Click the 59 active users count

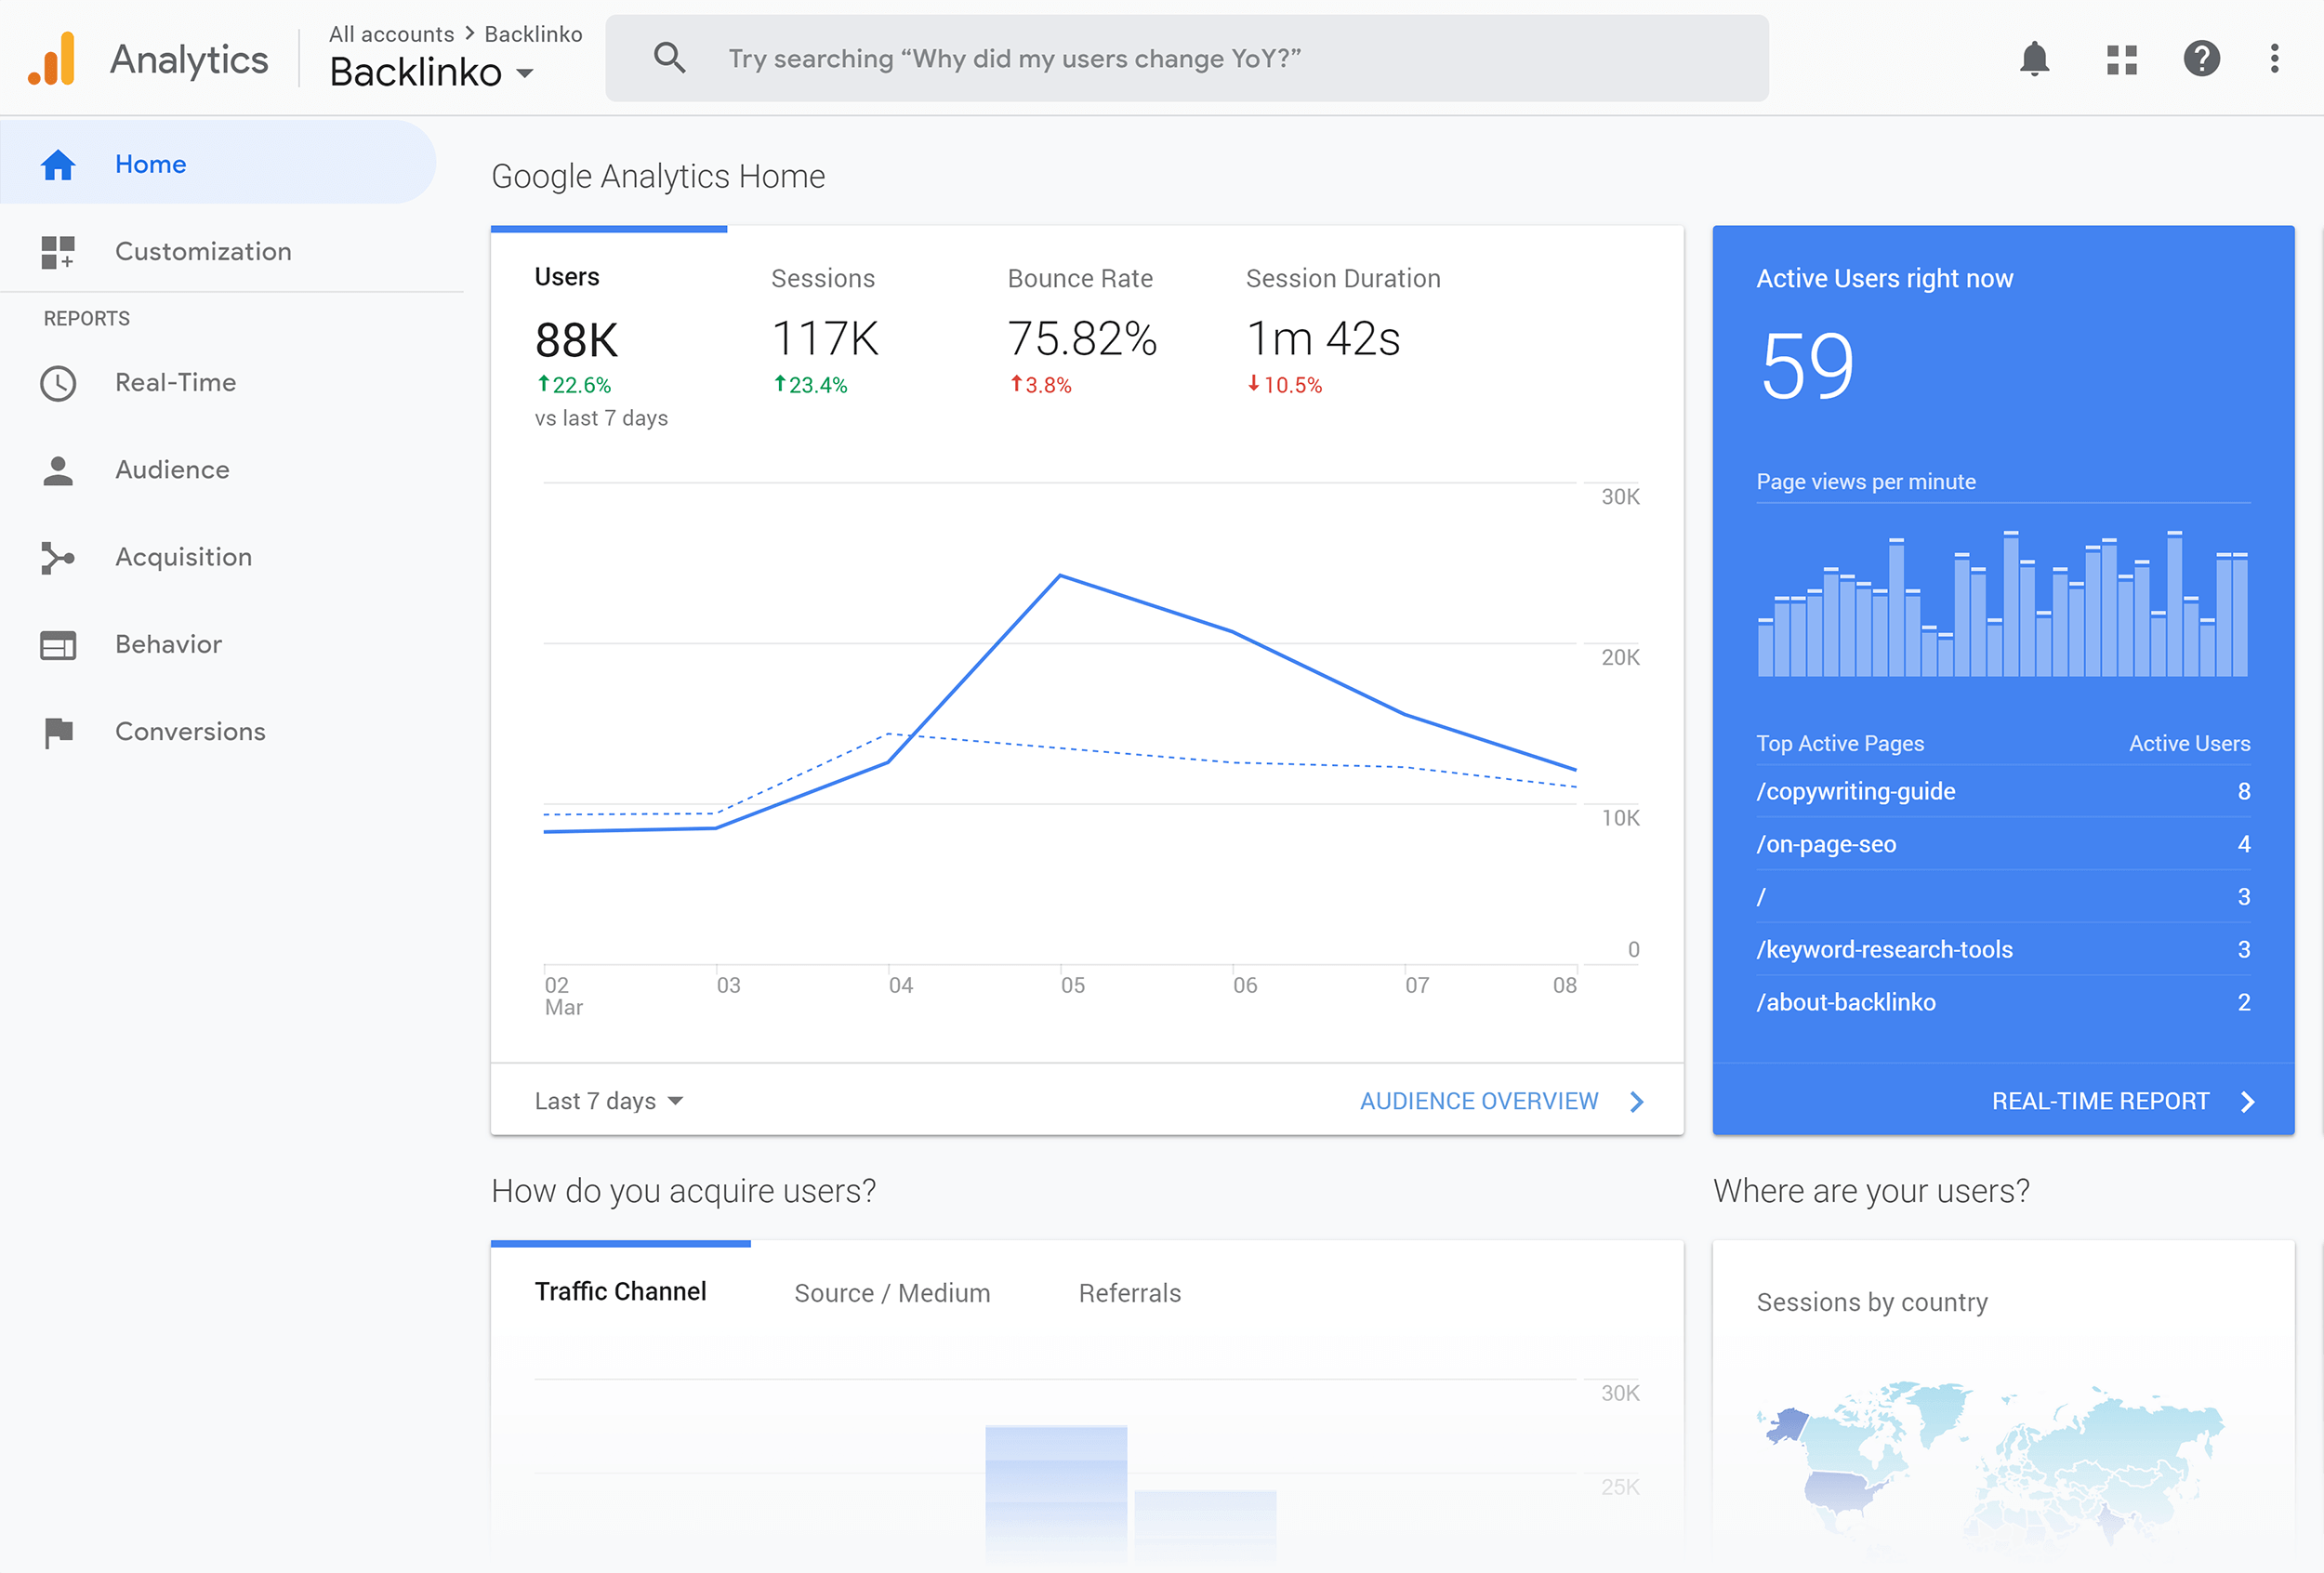pyautogui.click(x=1807, y=366)
